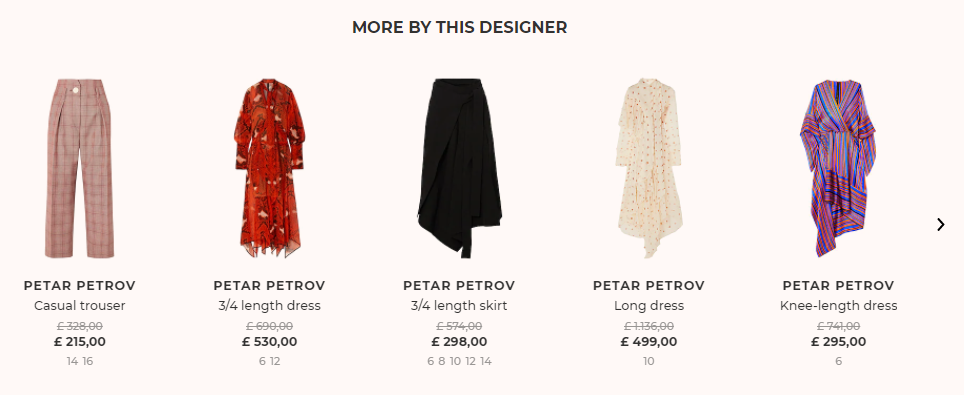Select size 6 for the Knee-length dress
964x395 pixels.
click(x=839, y=361)
